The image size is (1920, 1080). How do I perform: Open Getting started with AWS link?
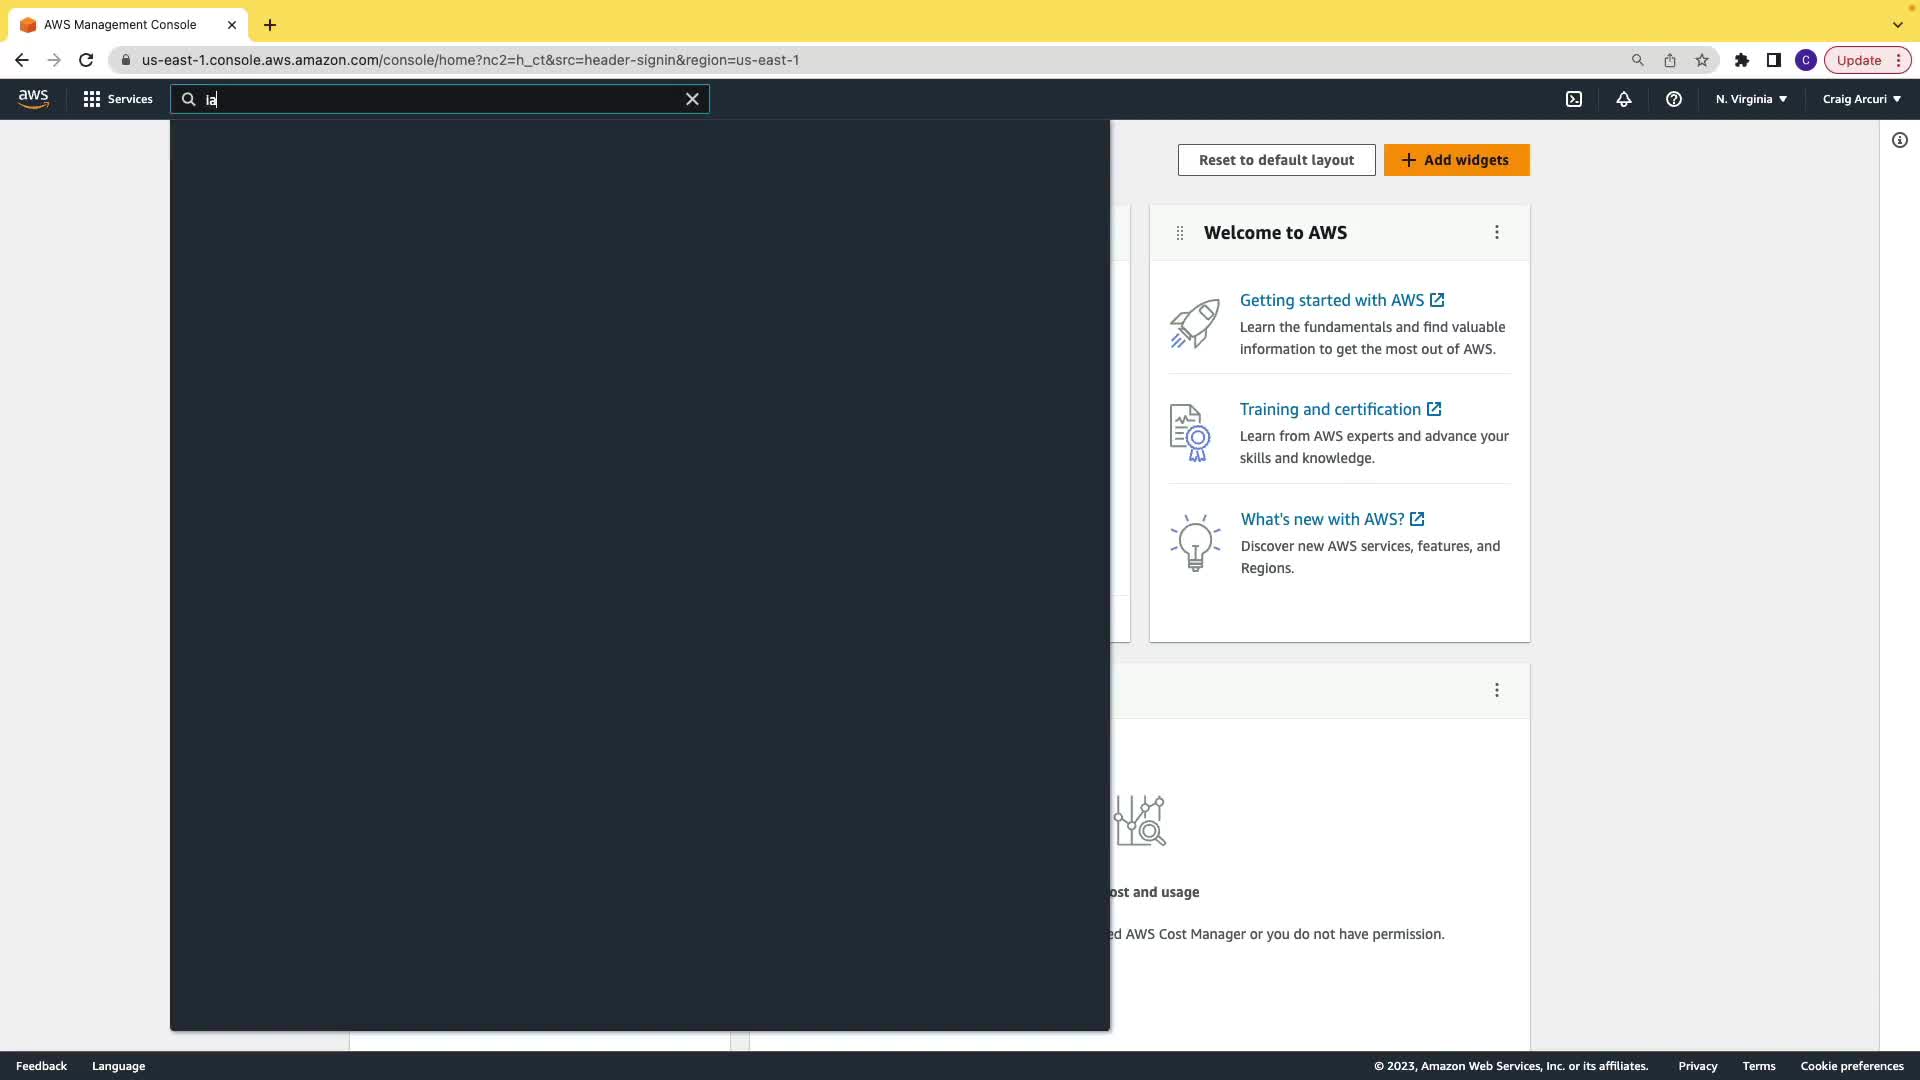click(1332, 300)
